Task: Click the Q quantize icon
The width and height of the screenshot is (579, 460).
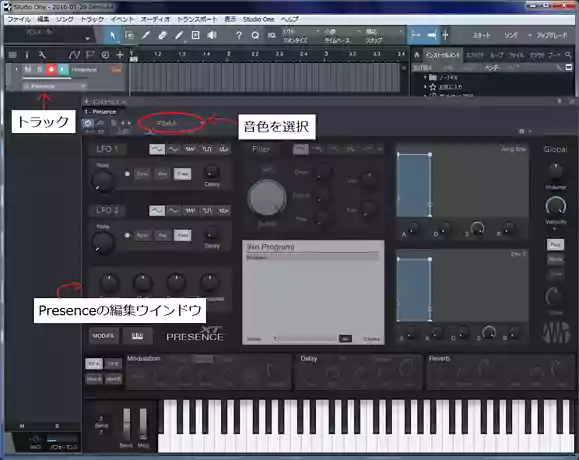Action: pyautogui.click(x=255, y=35)
